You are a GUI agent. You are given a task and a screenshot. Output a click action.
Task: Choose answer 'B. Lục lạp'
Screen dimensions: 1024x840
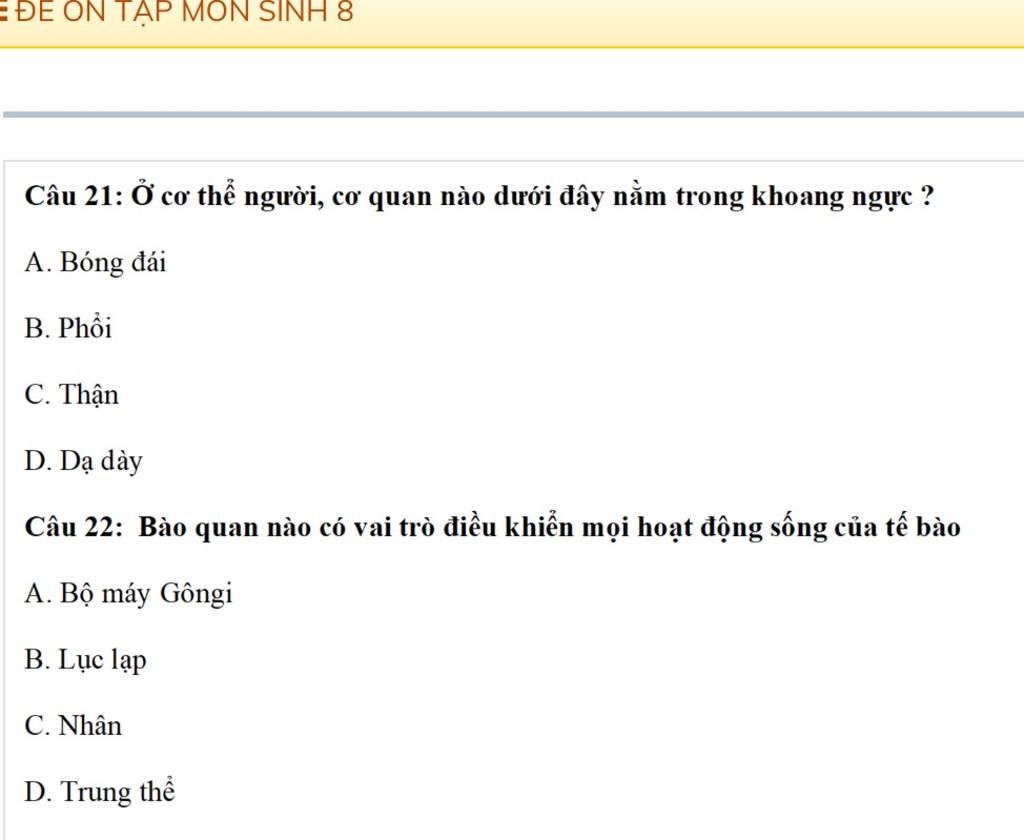click(85, 660)
